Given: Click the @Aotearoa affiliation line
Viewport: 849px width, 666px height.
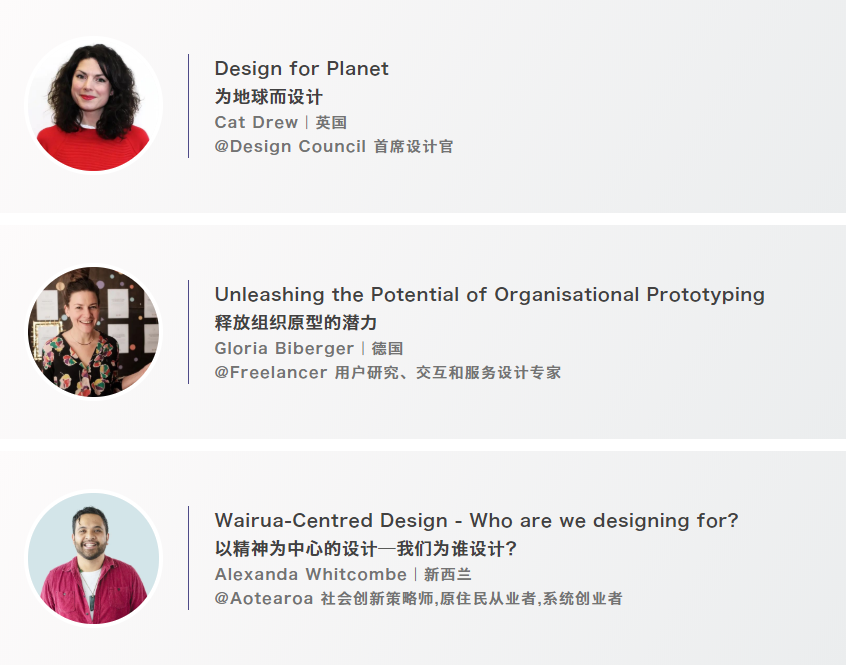Looking at the screenshot, I should (x=419, y=598).
